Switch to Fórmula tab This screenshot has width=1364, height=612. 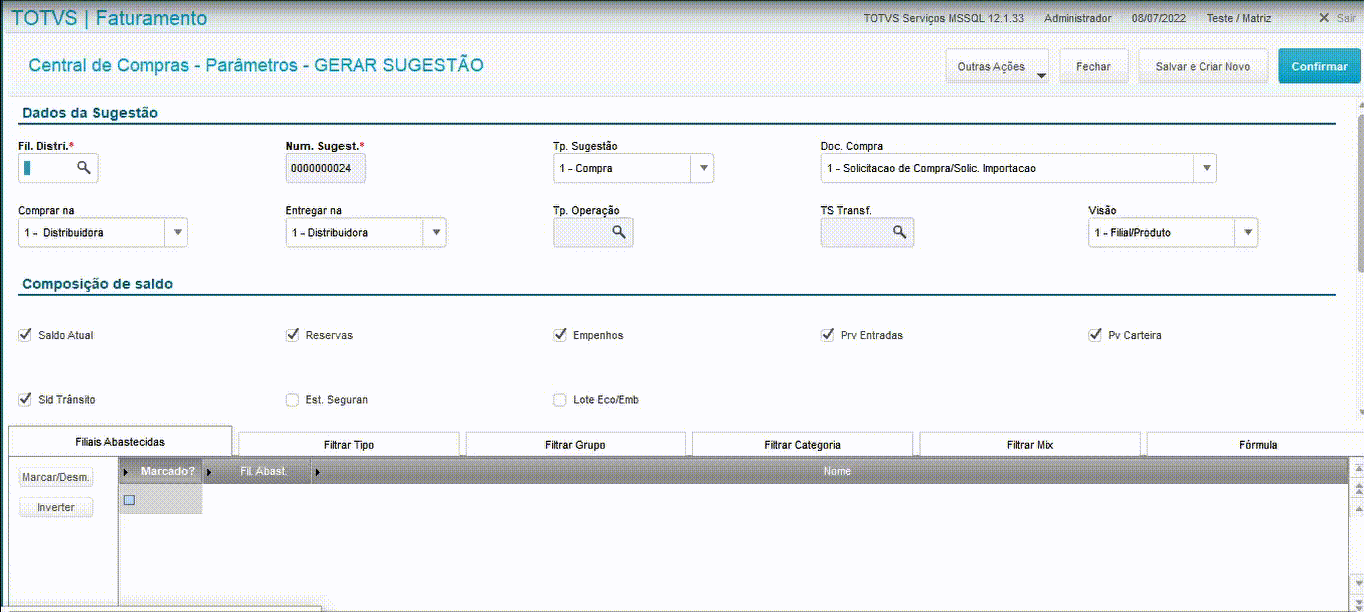coord(1255,444)
